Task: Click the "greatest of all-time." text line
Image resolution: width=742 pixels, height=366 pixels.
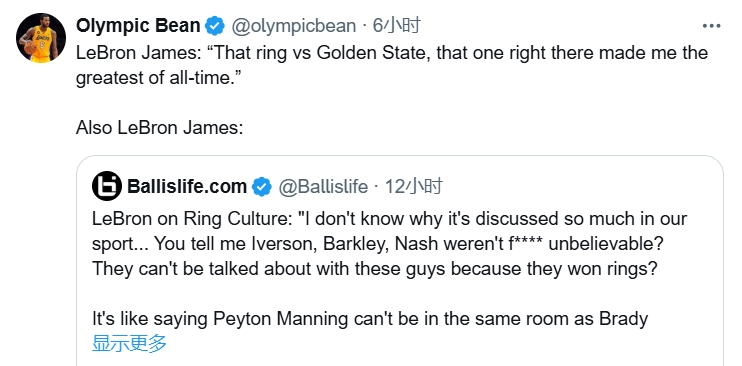Action: pyautogui.click(x=159, y=78)
